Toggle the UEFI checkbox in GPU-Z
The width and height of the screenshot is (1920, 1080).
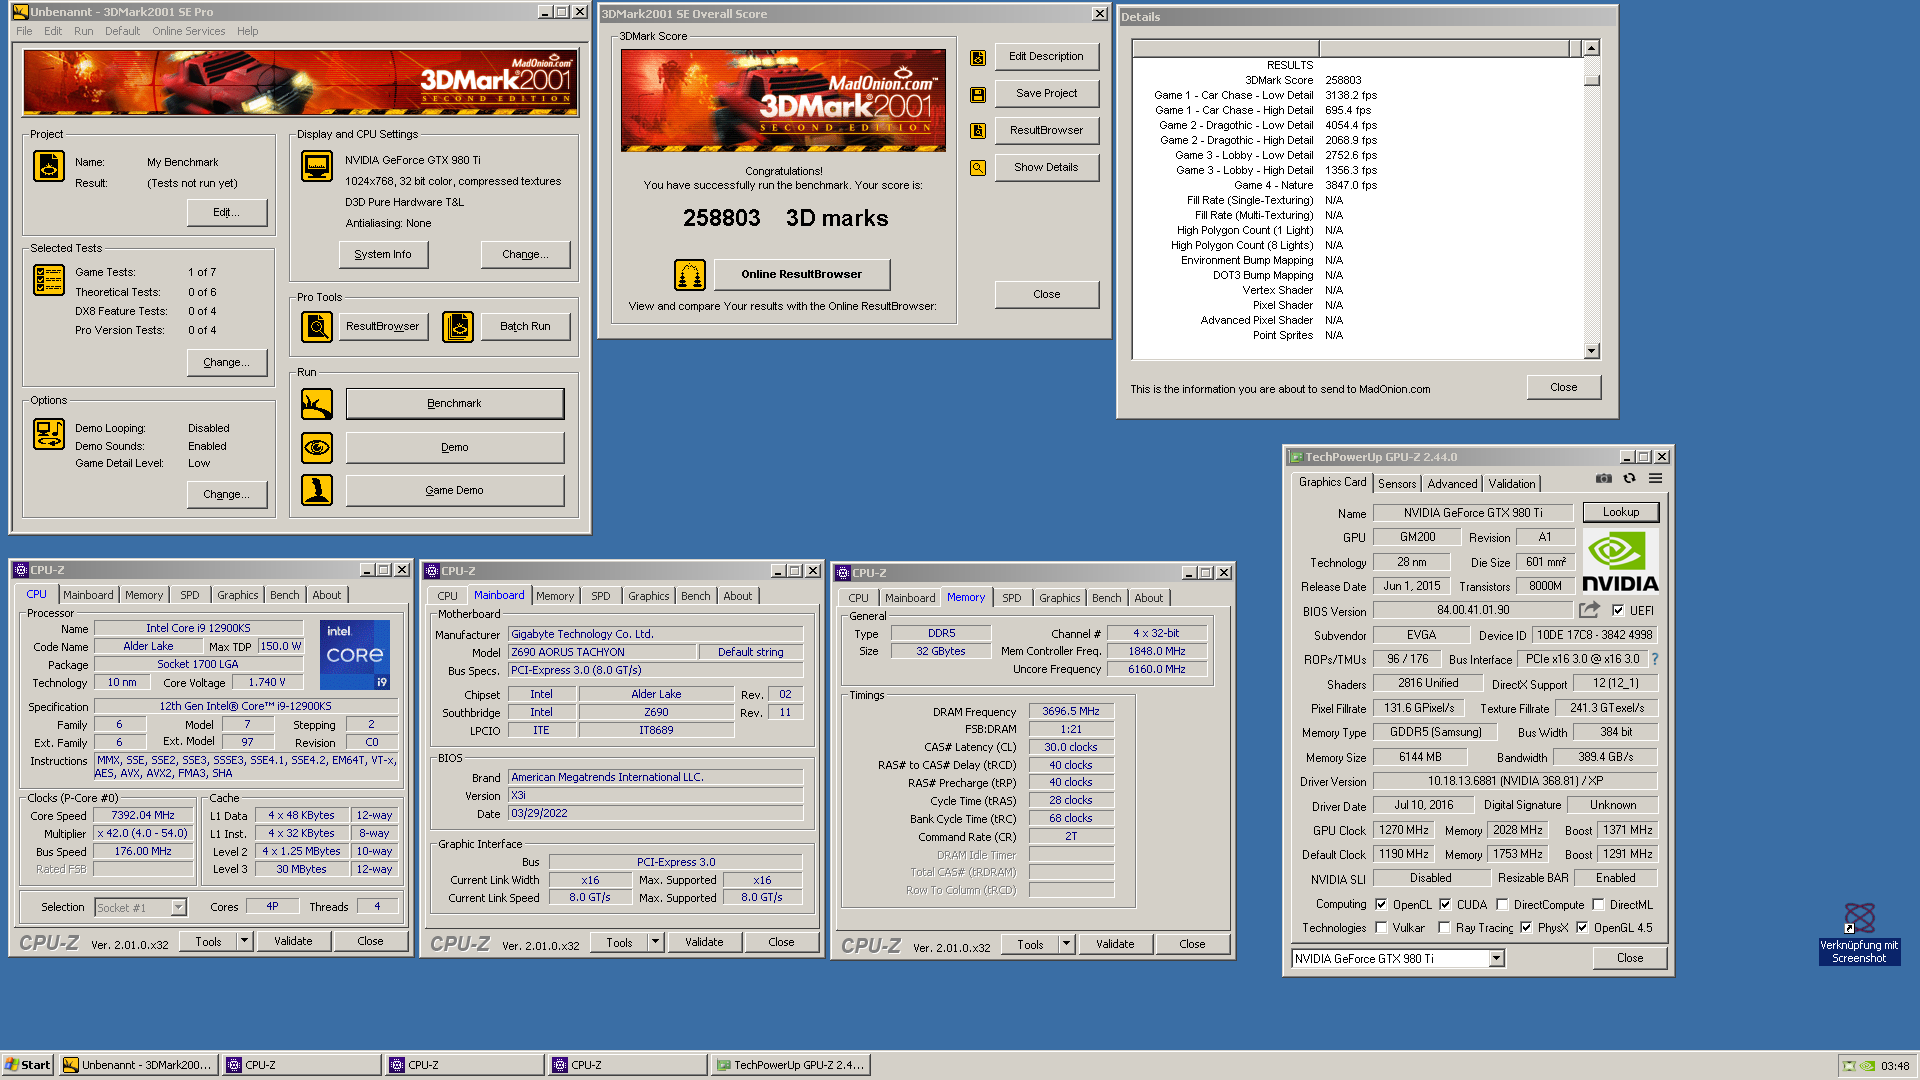click(1618, 610)
